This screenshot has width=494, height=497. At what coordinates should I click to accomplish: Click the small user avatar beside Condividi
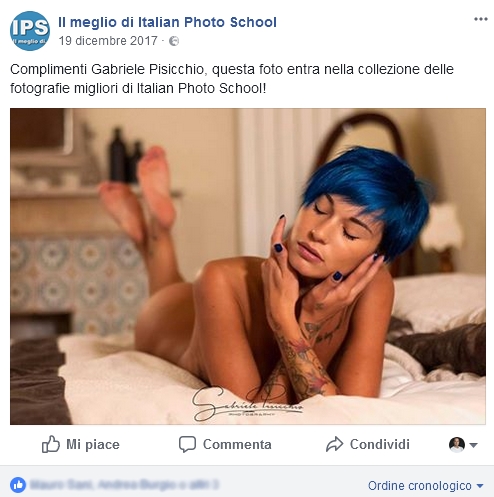[x=457, y=445]
